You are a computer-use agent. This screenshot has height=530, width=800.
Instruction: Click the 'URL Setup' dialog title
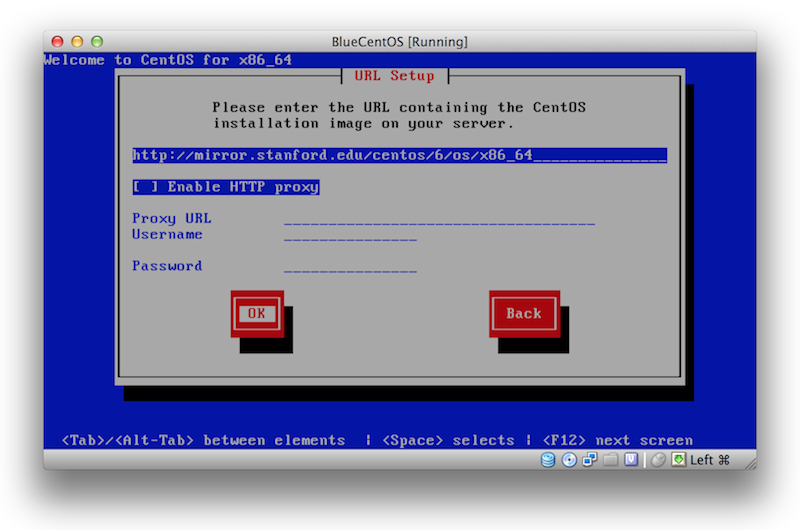click(394, 75)
